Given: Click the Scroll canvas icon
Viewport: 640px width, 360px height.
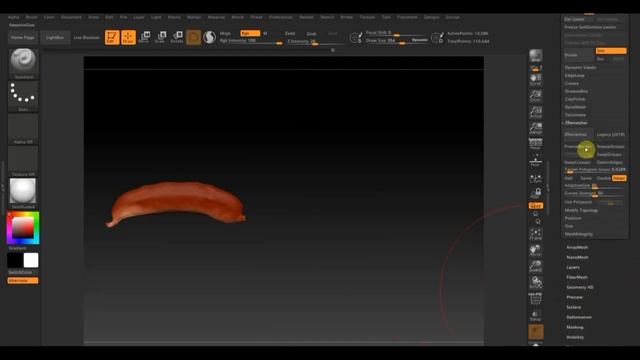Looking at the screenshot, I should click(536, 80).
